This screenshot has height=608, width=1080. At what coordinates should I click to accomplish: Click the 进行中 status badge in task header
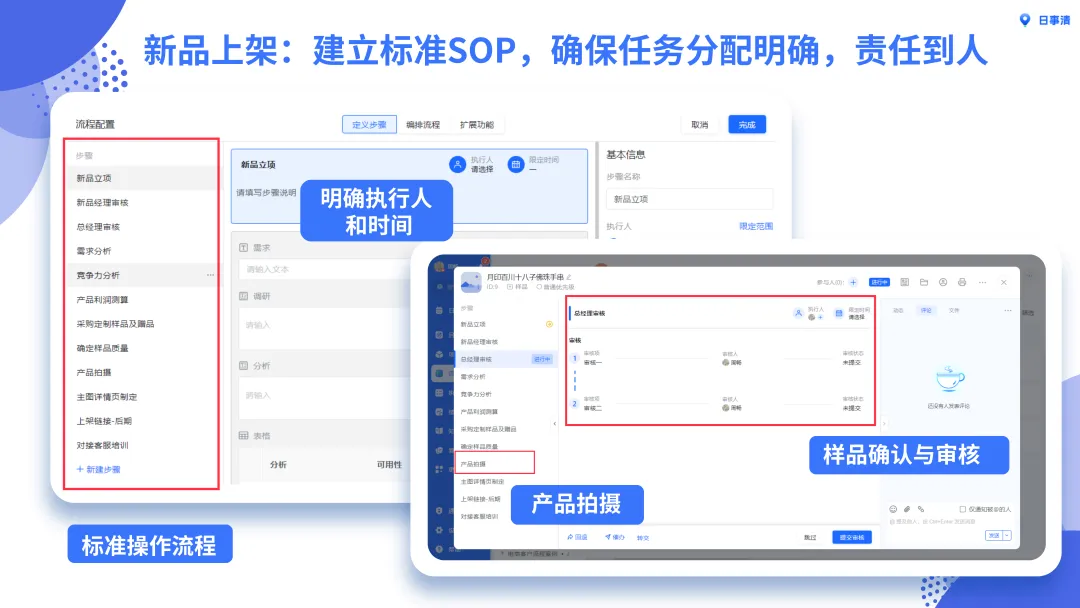[880, 282]
